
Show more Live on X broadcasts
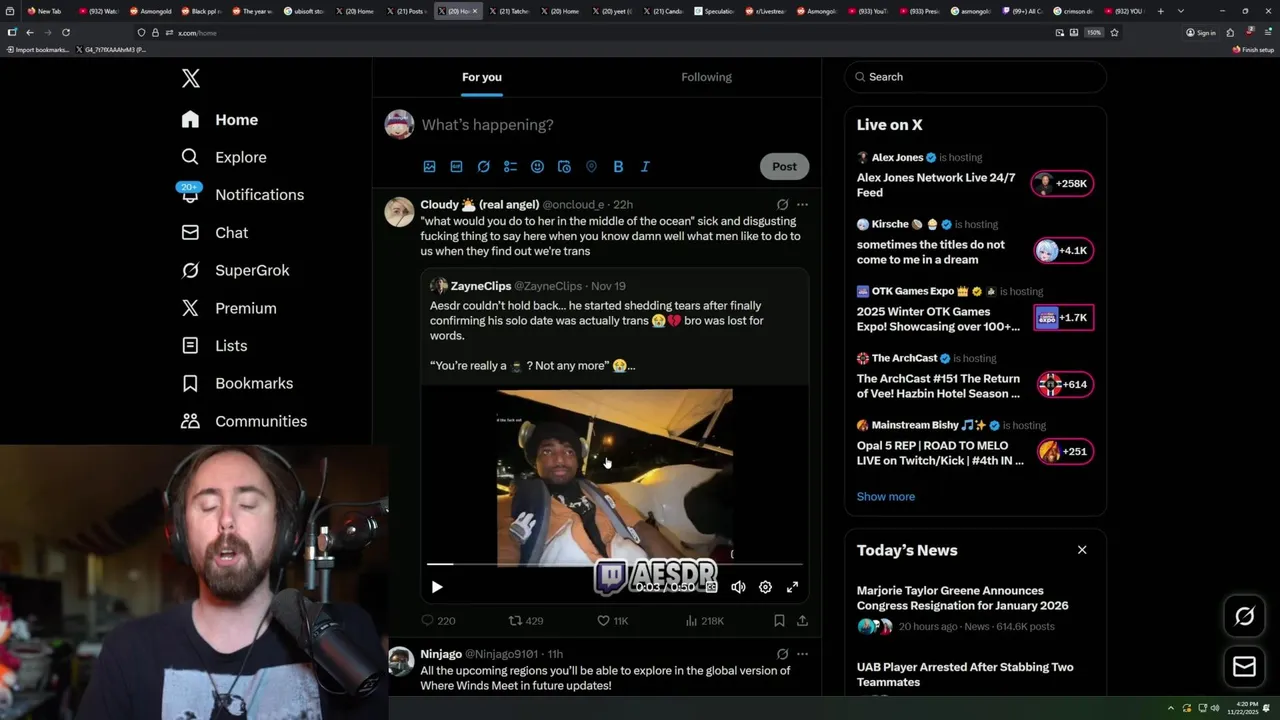point(886,497)
